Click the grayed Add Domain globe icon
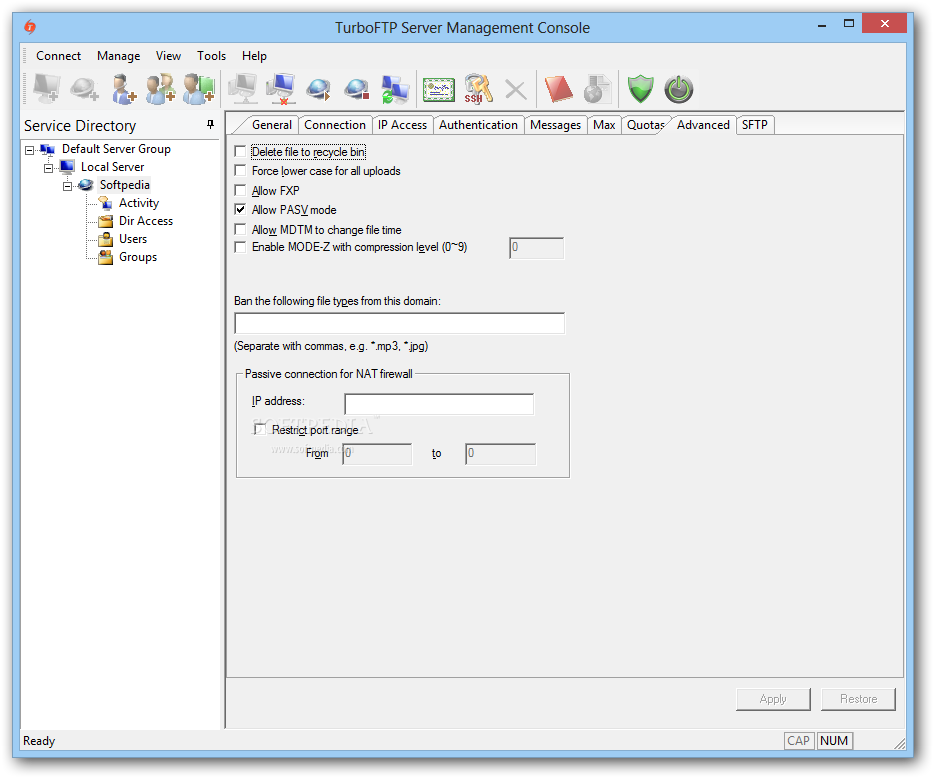 84,89
